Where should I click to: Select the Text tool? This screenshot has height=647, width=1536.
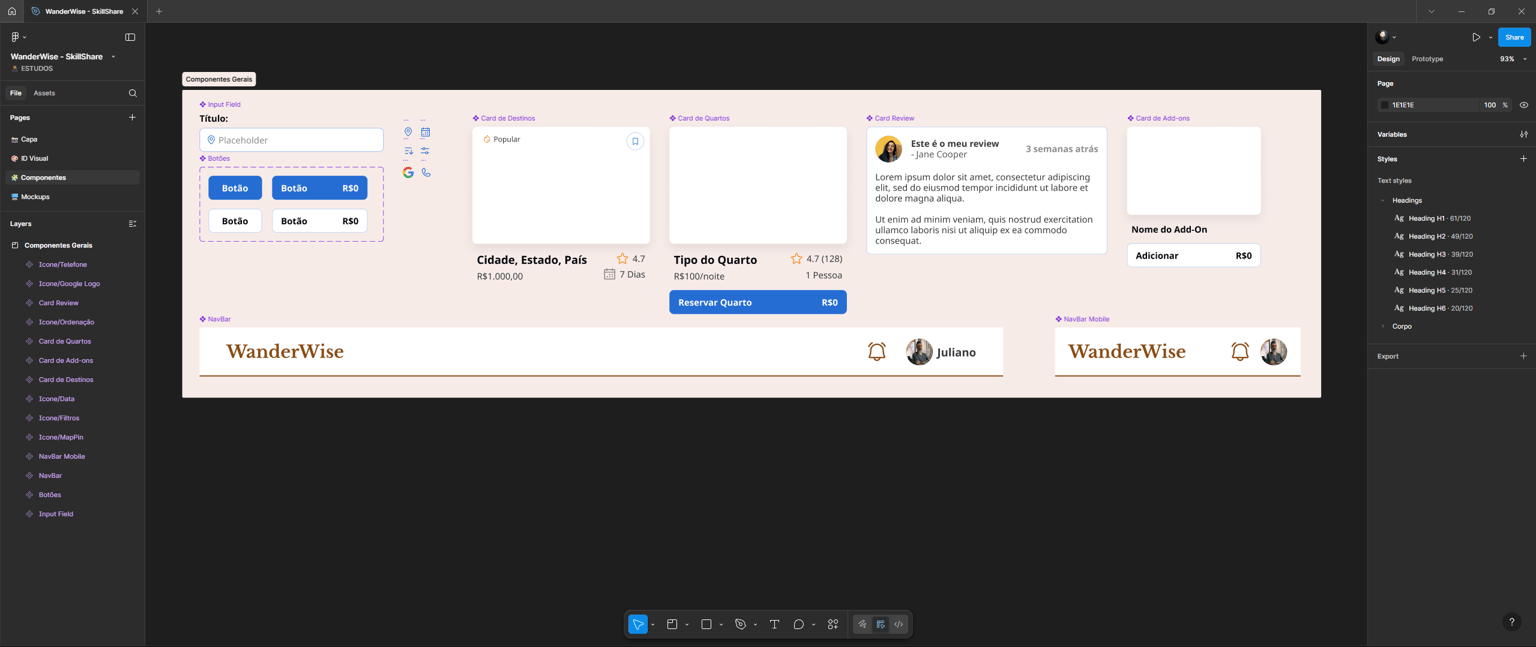pyautogui.click(x=774, y=624)
